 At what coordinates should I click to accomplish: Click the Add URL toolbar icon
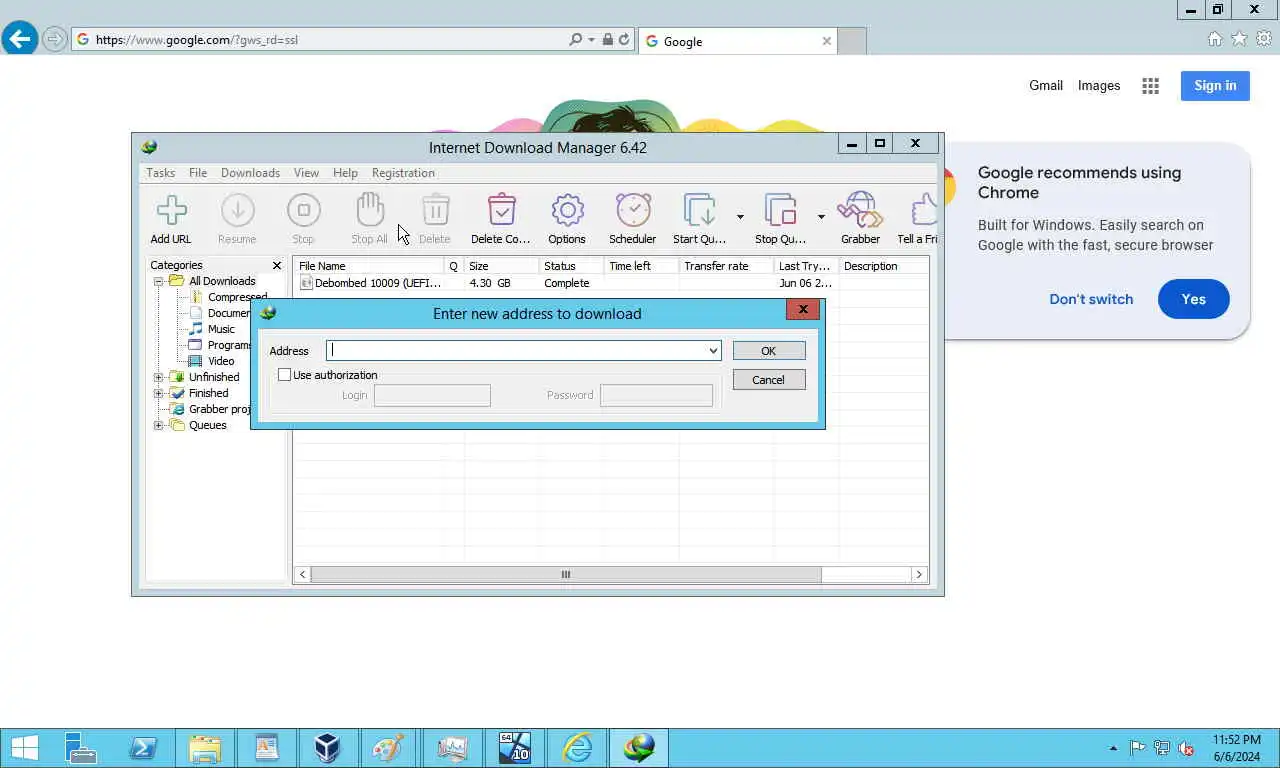point(171,211)
